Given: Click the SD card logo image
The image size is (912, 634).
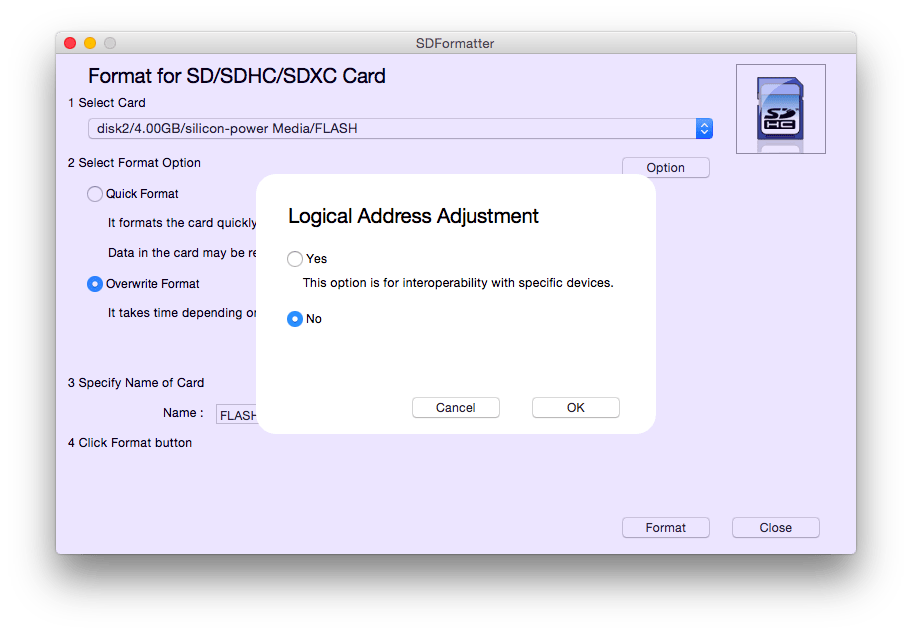Looking at the screenshot, I should (780, 108).
